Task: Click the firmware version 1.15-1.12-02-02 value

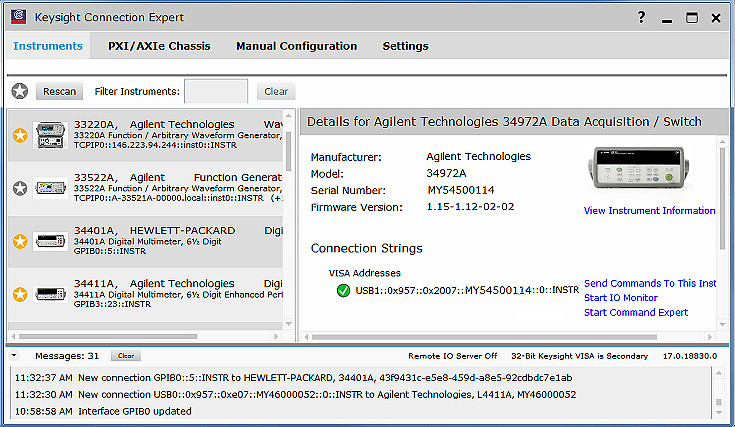Action: 470,207
